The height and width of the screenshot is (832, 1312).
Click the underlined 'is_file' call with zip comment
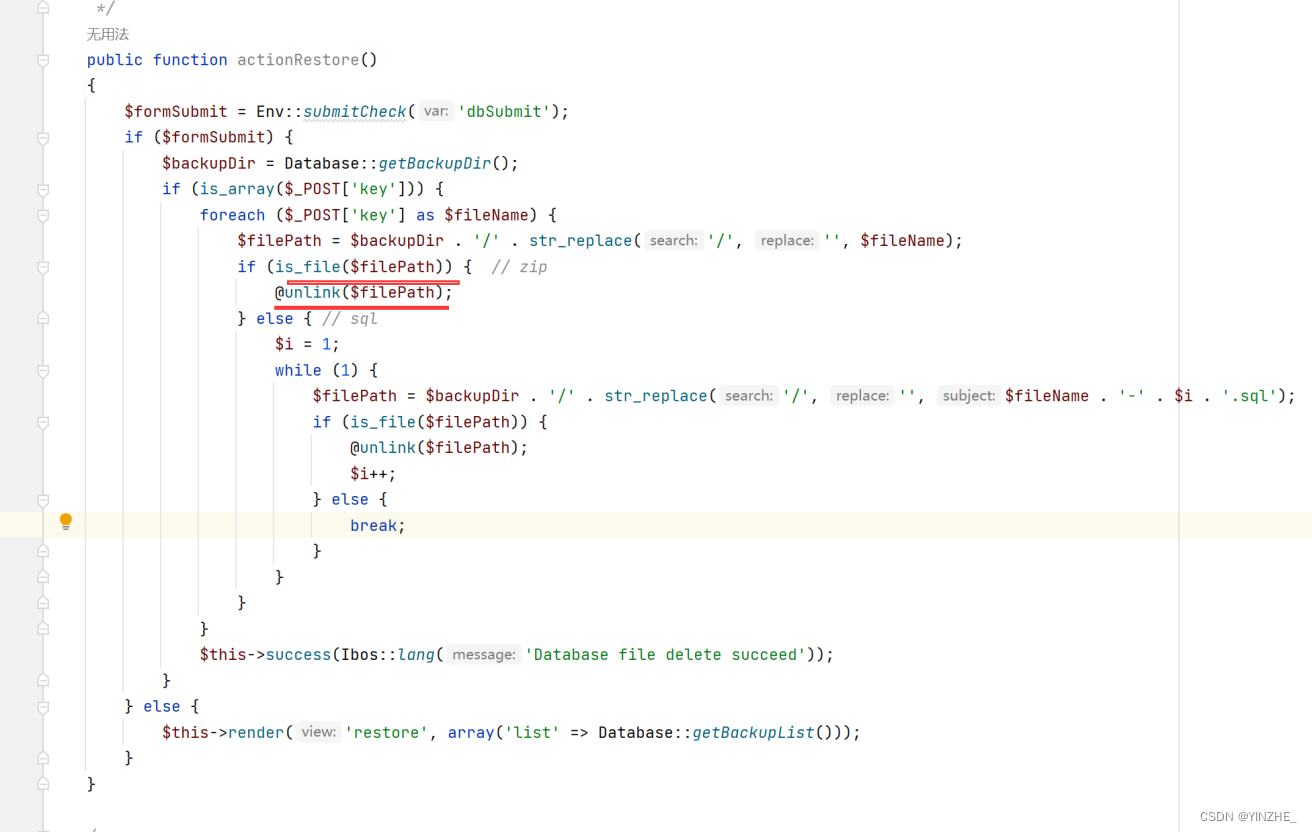coord(307,266)
